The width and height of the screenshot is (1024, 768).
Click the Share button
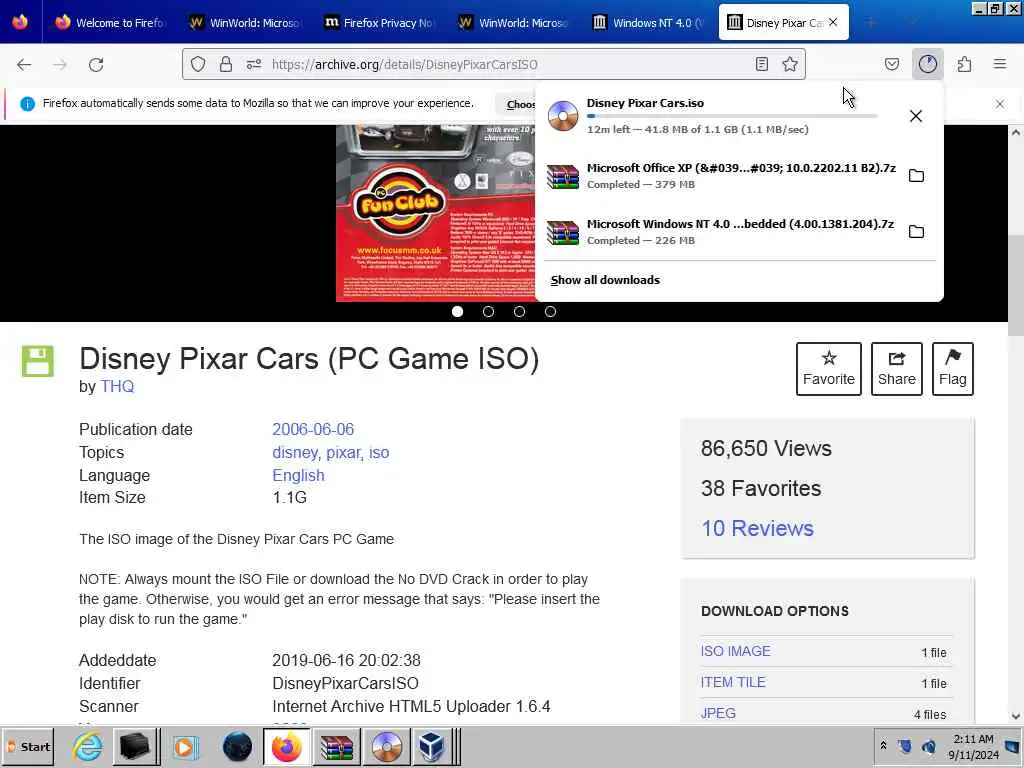[897, 369]
